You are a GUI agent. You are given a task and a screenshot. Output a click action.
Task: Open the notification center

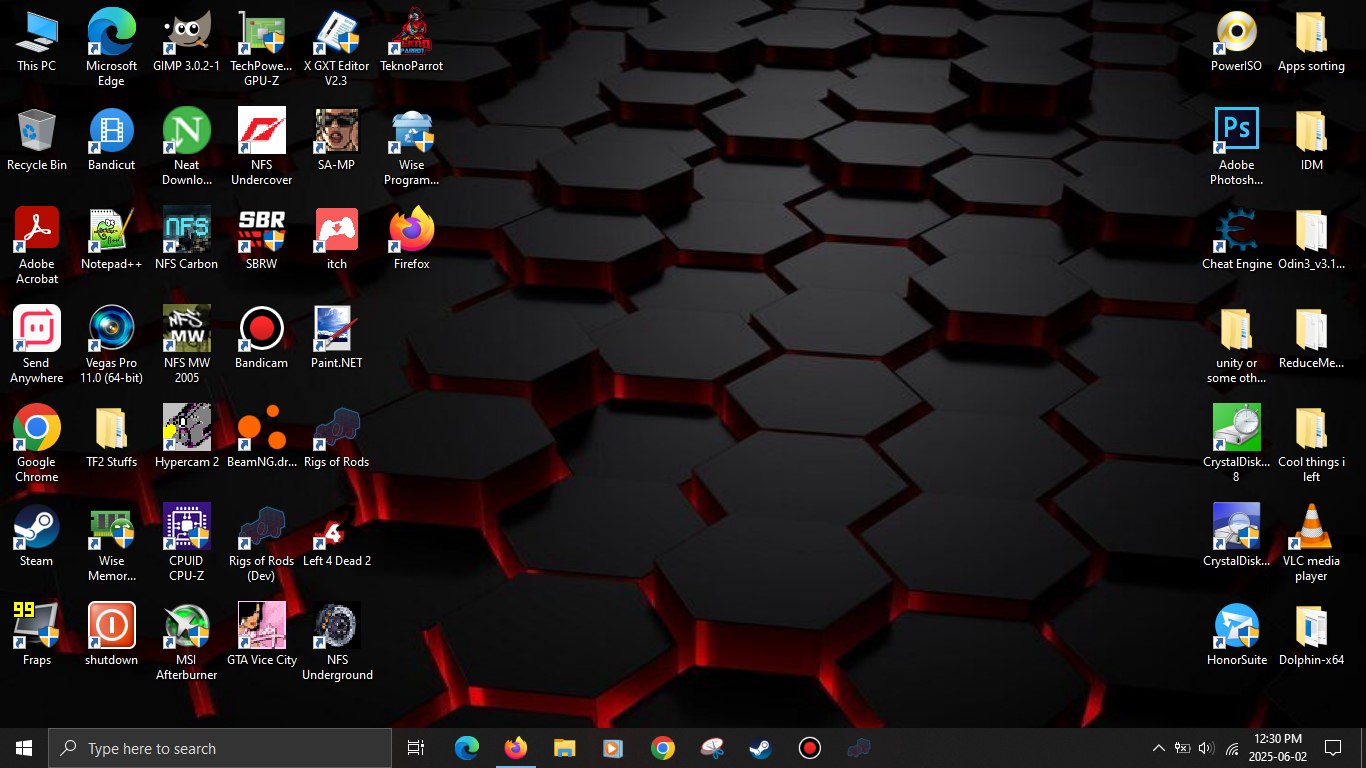1333,748
